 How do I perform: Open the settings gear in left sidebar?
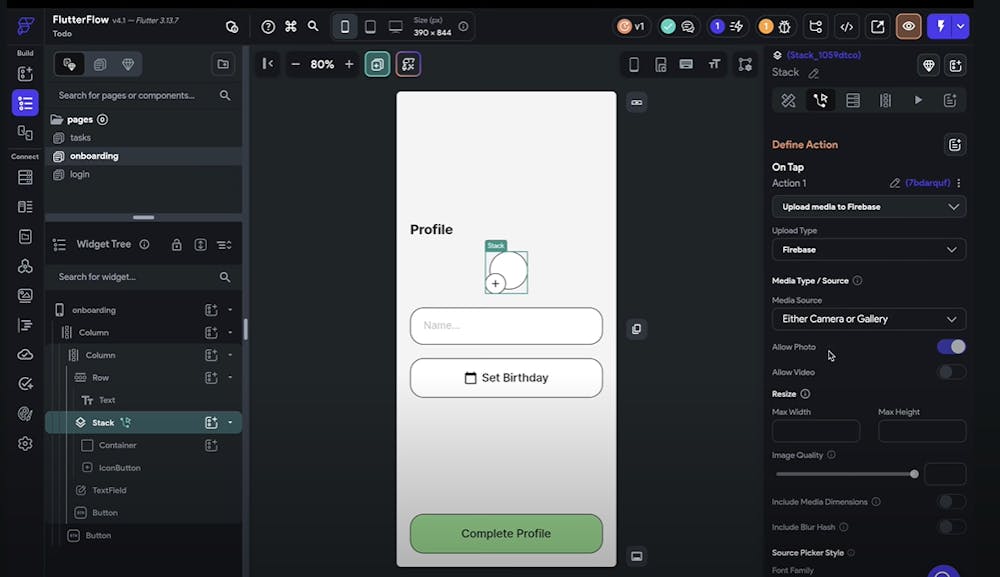[x=25, y=443]
